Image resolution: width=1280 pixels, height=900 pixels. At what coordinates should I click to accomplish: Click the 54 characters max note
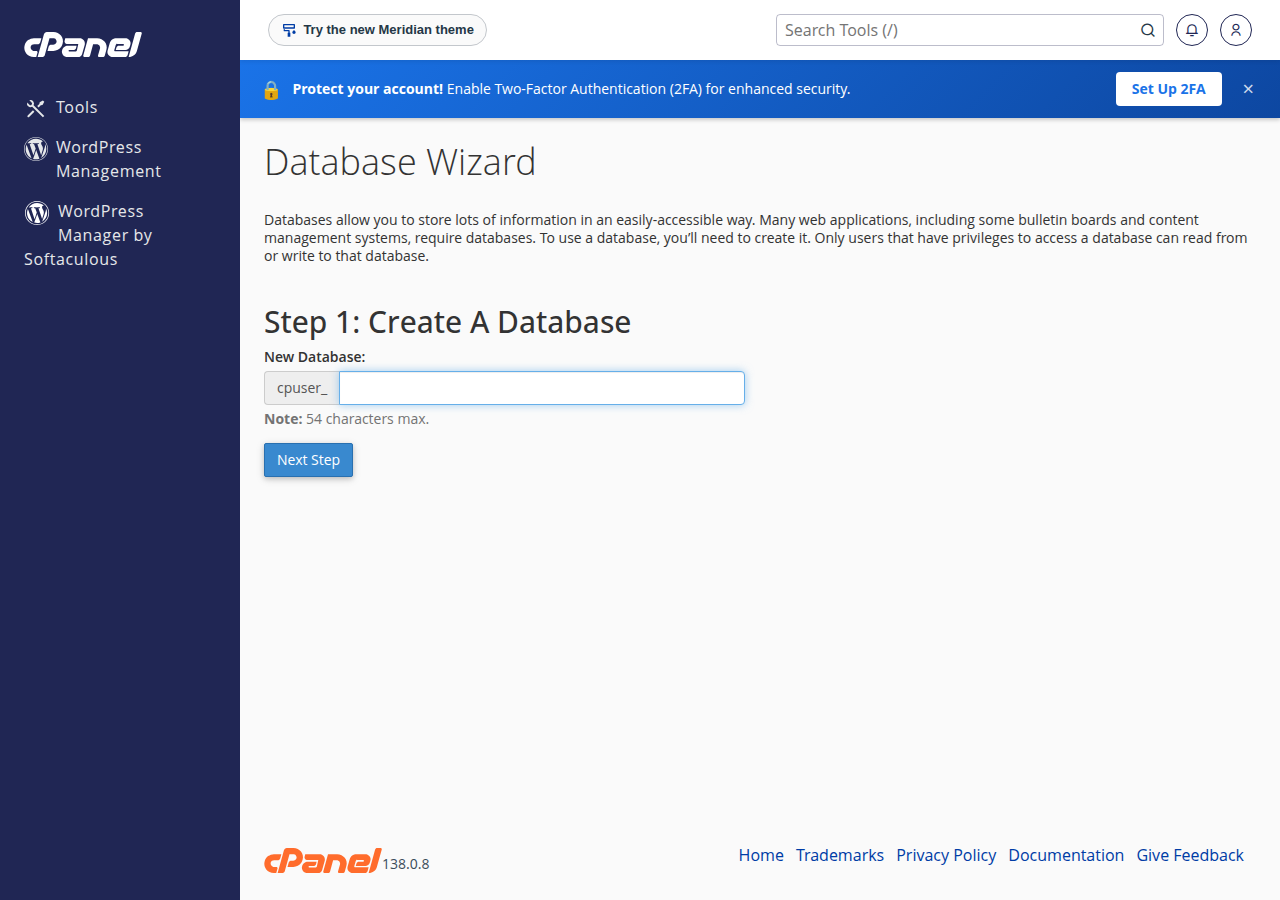tap(346, 419)
